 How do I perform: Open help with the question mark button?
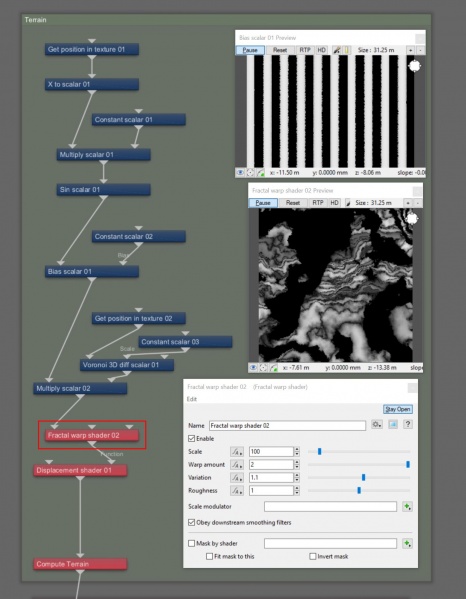coord(408,424)
